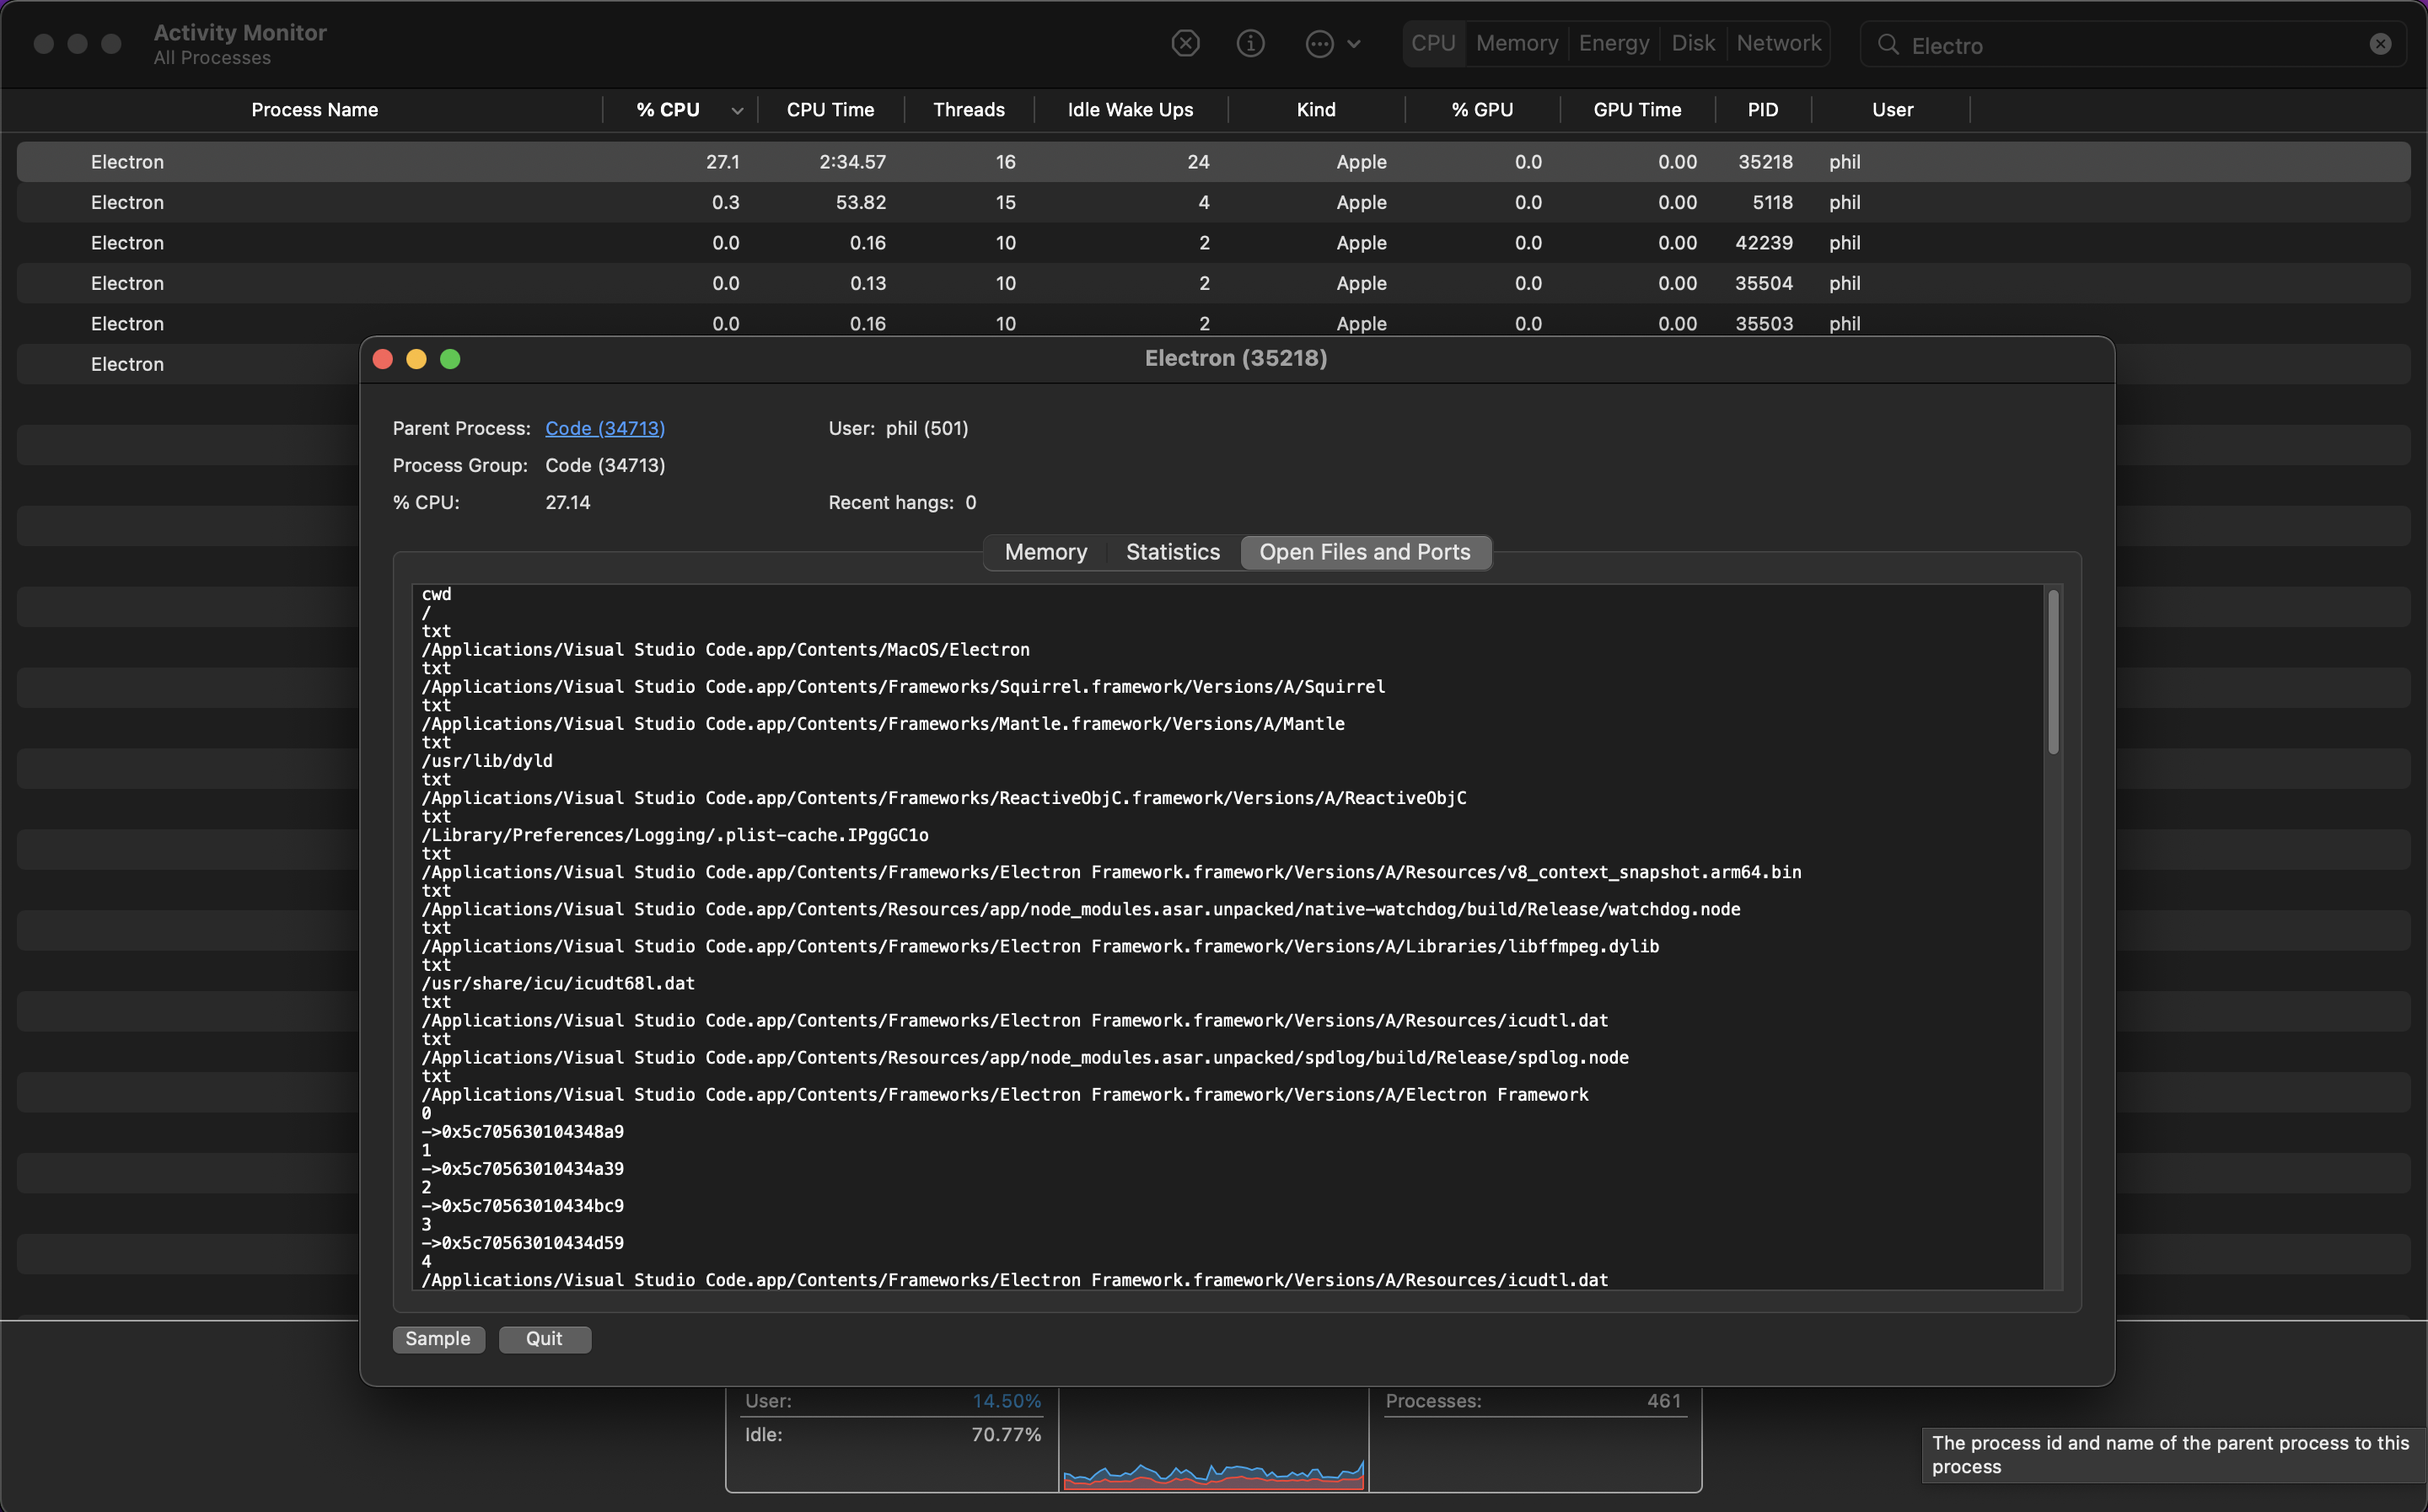Switch to the Memory tab in the Electron info window

1046,552
